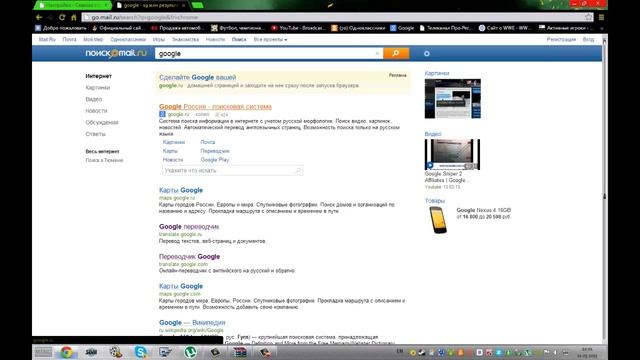Viewport: 640px width, 360px height.
Task: Open the Google Nexus 4 16GB product image
Action: click(438, 220)
